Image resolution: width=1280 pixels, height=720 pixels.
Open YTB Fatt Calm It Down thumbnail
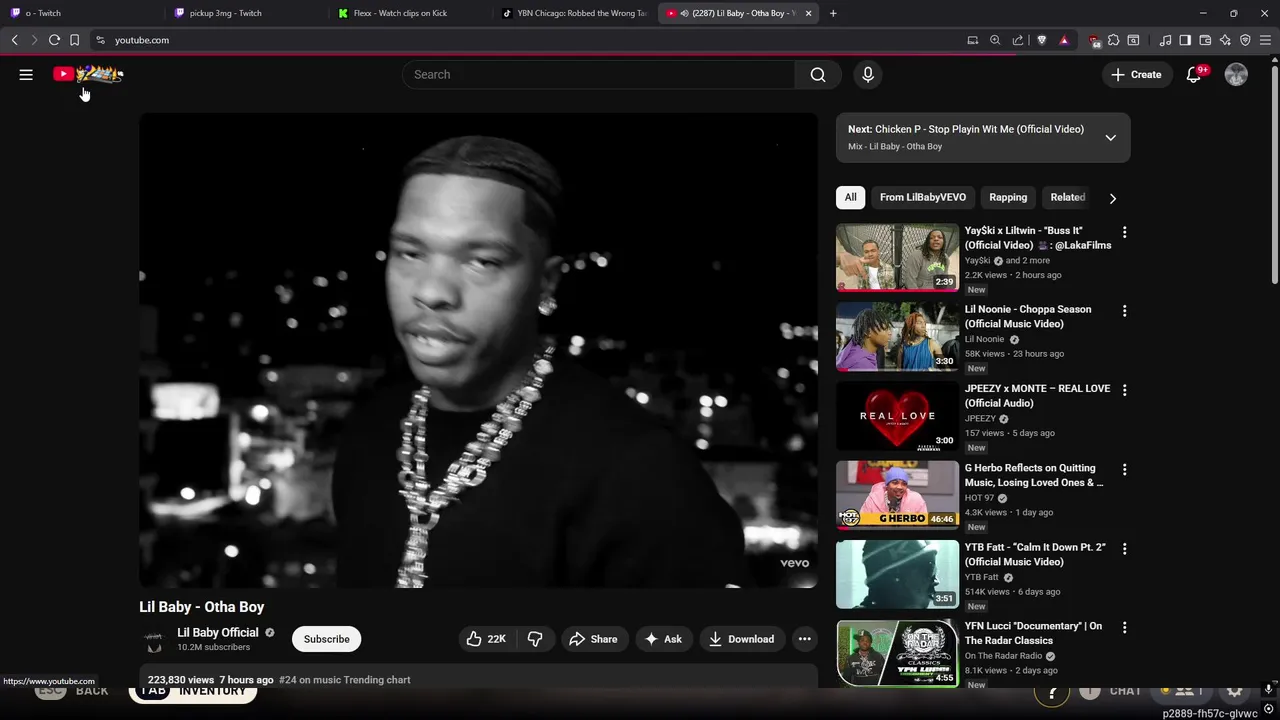[897, 574]
